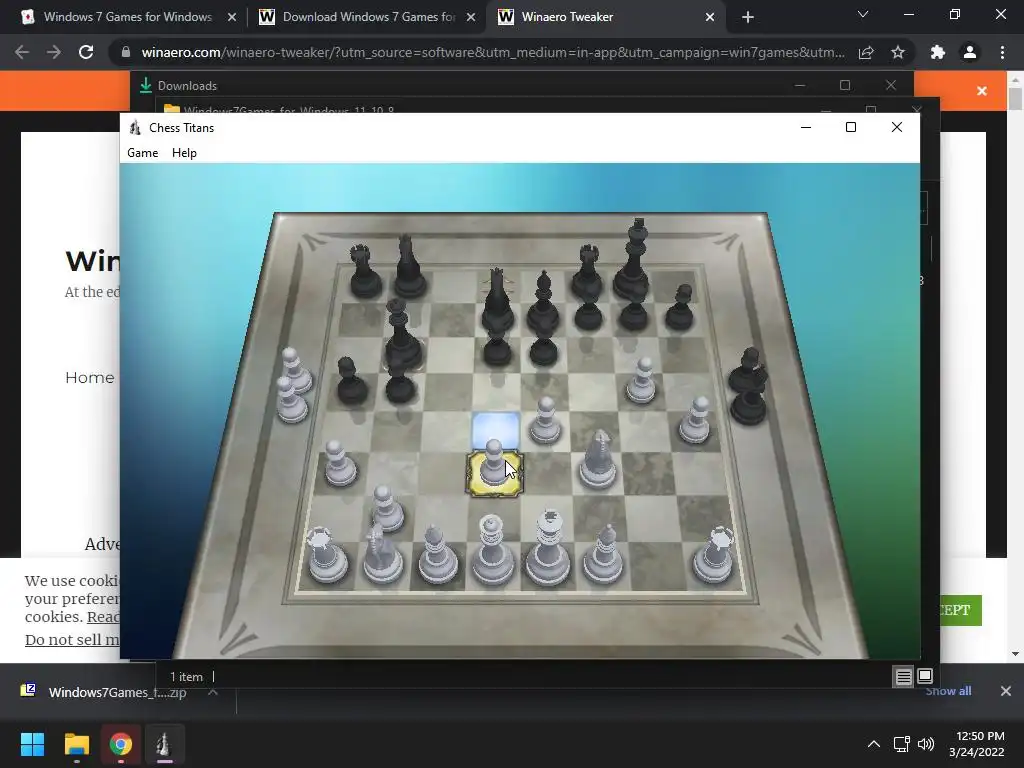The image size is (1024, 768).
Task: Click the black bishop on e7
Action: pos(543,304)
